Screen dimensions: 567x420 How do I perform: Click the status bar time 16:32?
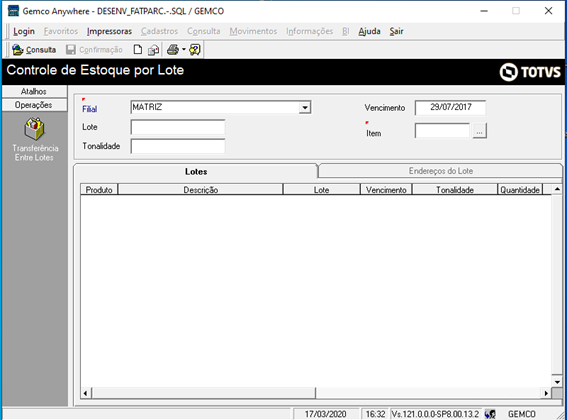click(x=375, y=414)
